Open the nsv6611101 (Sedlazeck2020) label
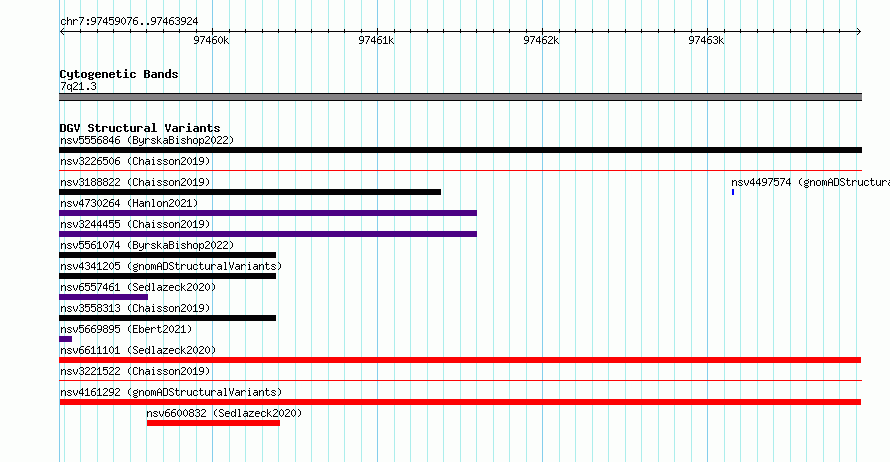890x462 pixels. pyautogui.click(x=138, y=350)
